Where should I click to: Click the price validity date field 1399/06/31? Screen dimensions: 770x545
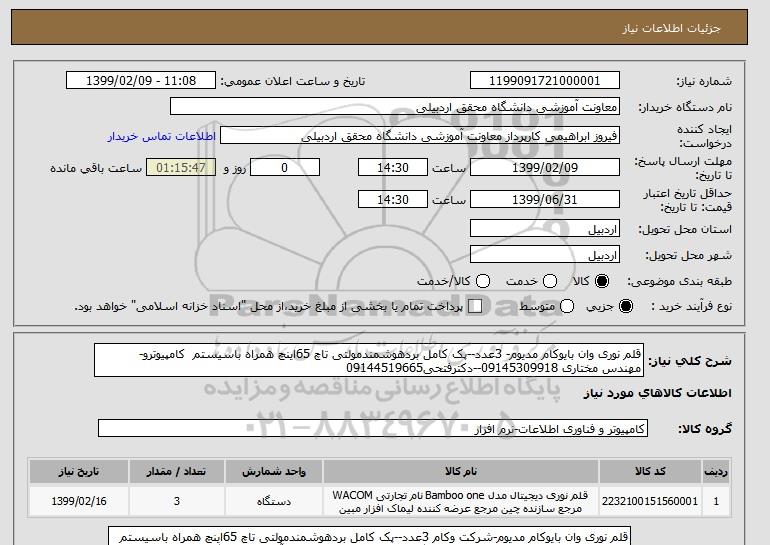point(545,199)
